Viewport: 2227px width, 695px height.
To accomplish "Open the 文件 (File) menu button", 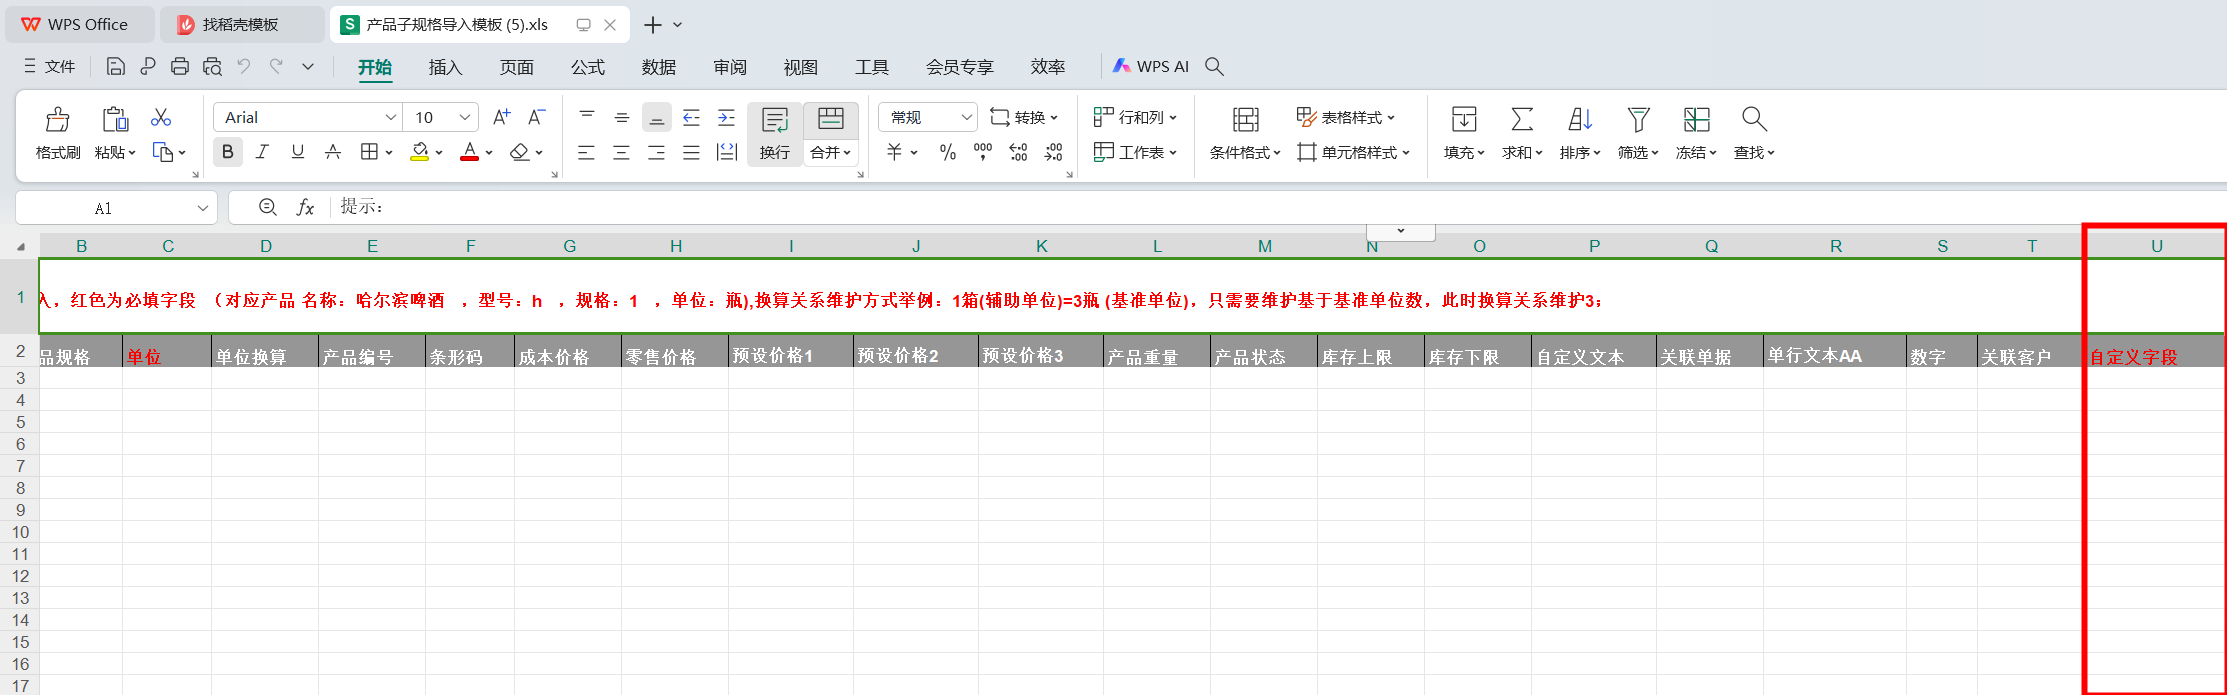I will click(50, 67).
